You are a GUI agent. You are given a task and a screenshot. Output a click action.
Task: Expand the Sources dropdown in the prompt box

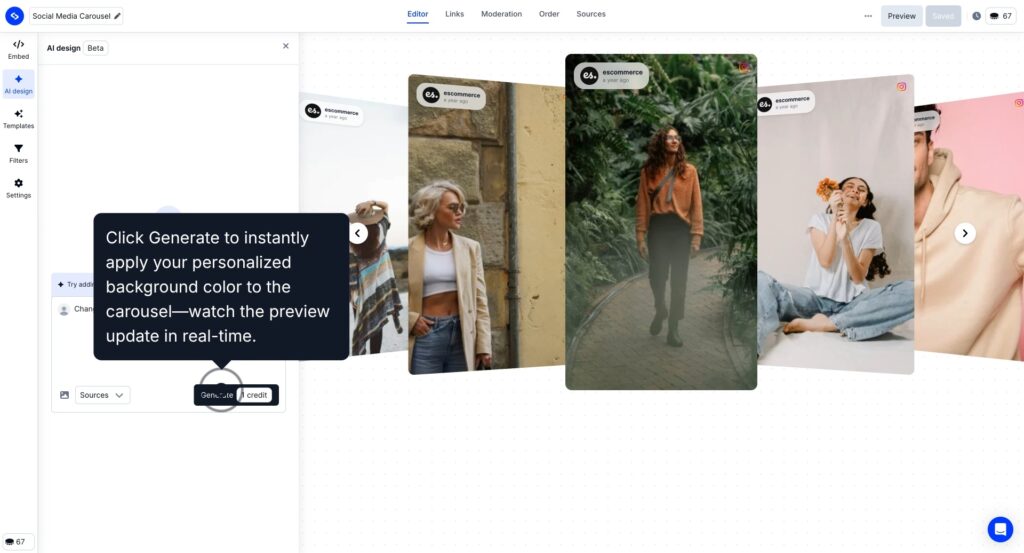(x=102, y=395)
